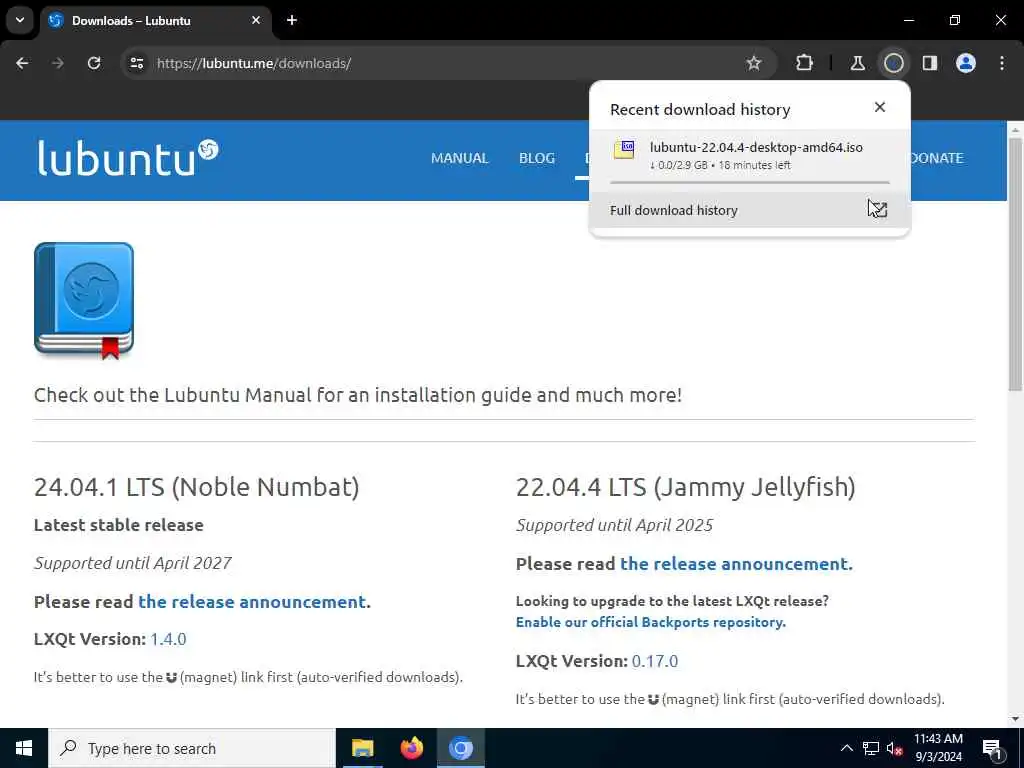Show hidden system tray icons
Viewport: 1024px width, 768px height.
(846, 748)
